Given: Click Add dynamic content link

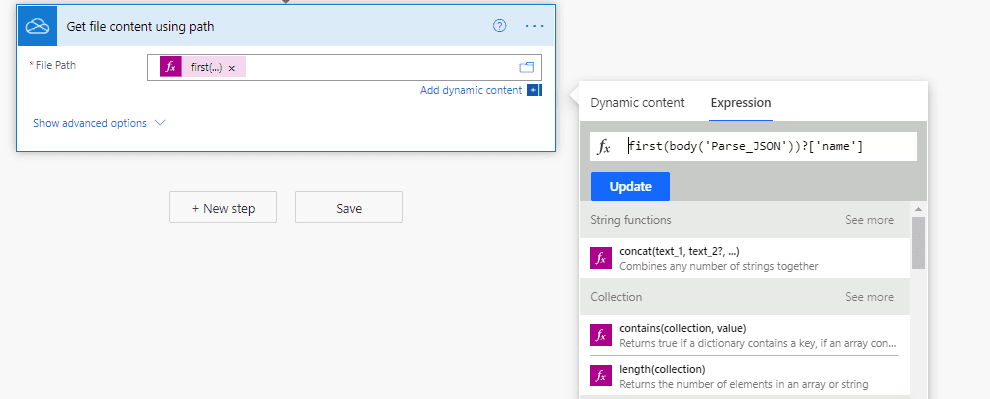Looking at the screenshot, I should click(x=471, y=90).
